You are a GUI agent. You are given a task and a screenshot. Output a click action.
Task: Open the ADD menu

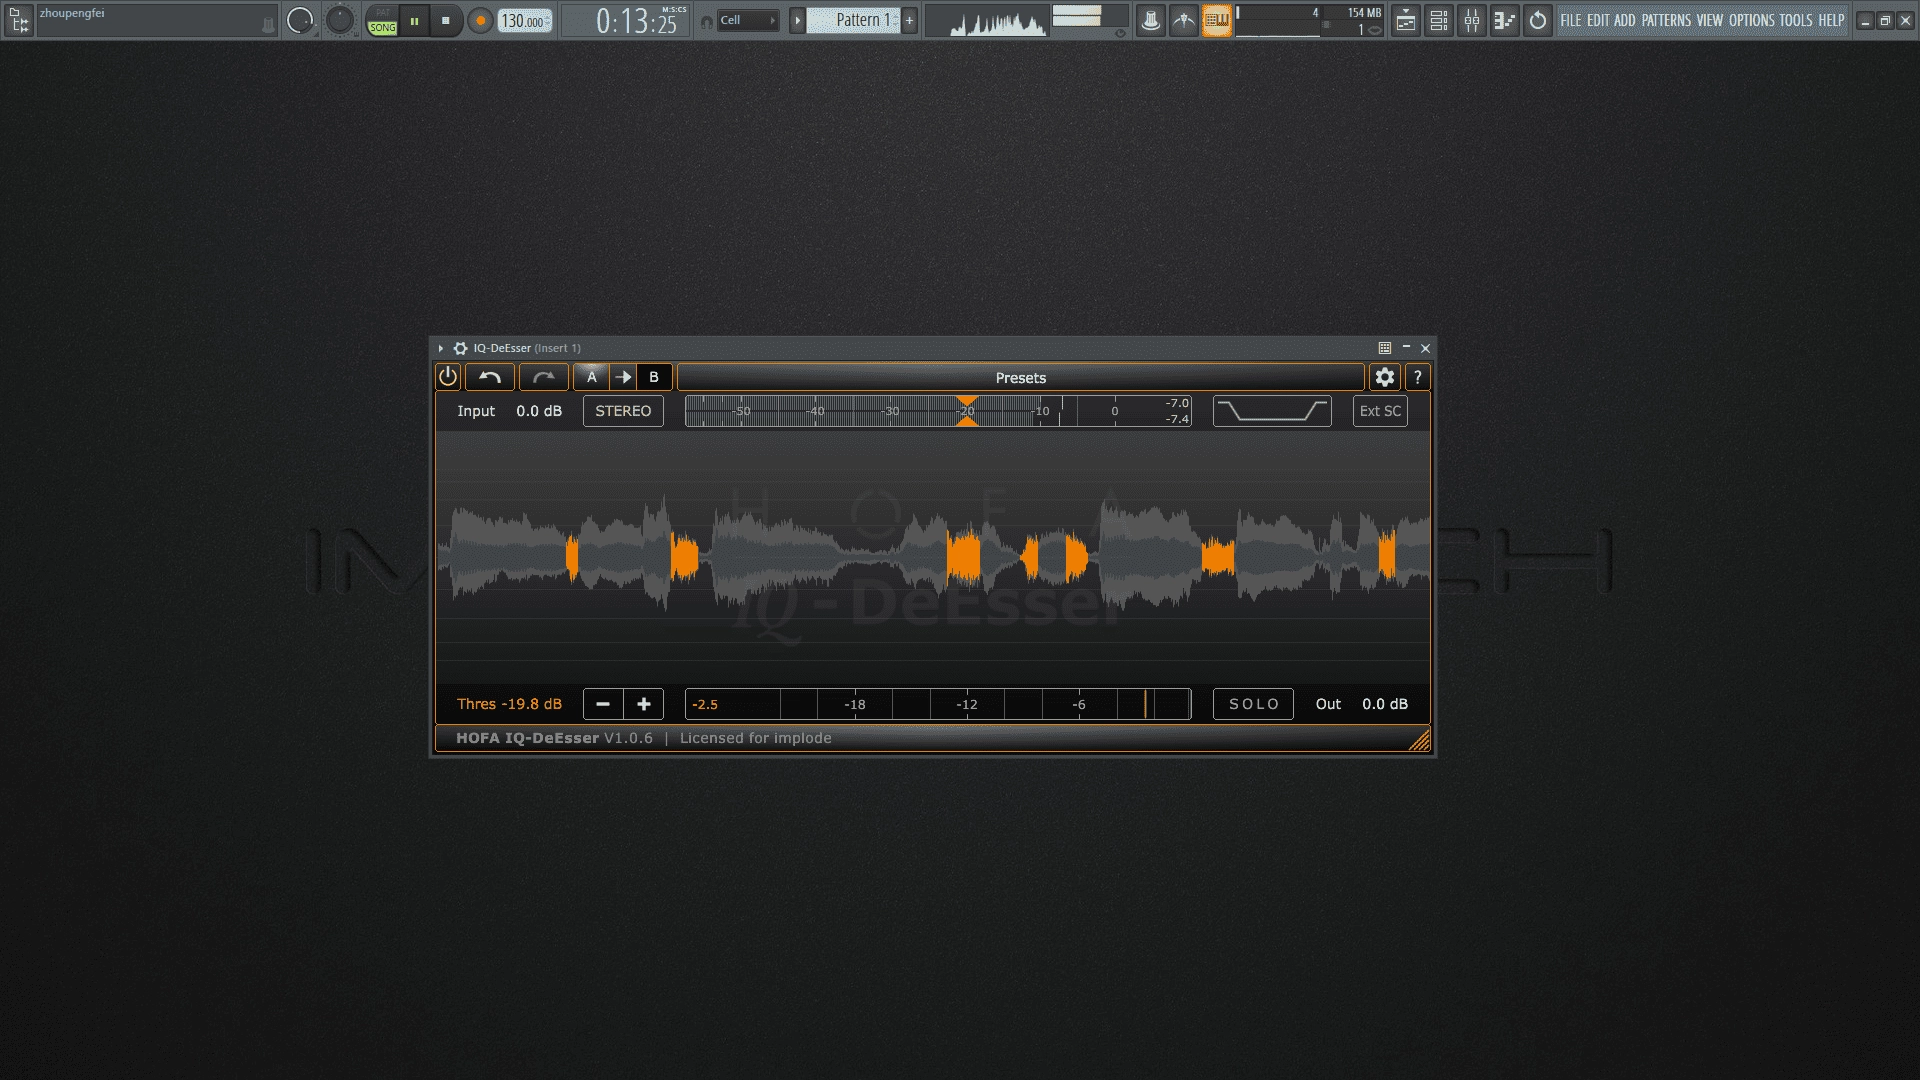[1624, 20]
